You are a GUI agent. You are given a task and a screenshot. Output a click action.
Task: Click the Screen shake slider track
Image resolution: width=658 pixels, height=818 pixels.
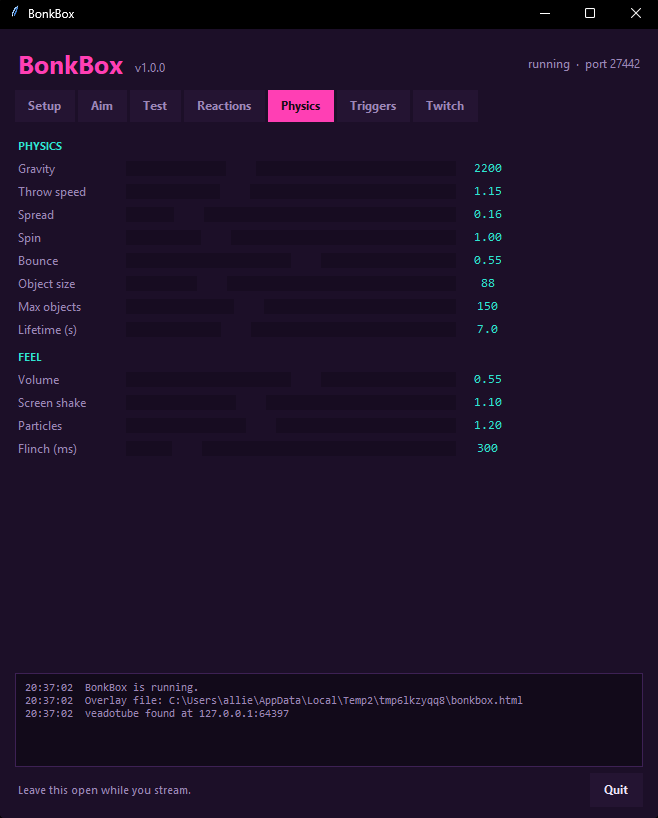[x=291, y=402]
